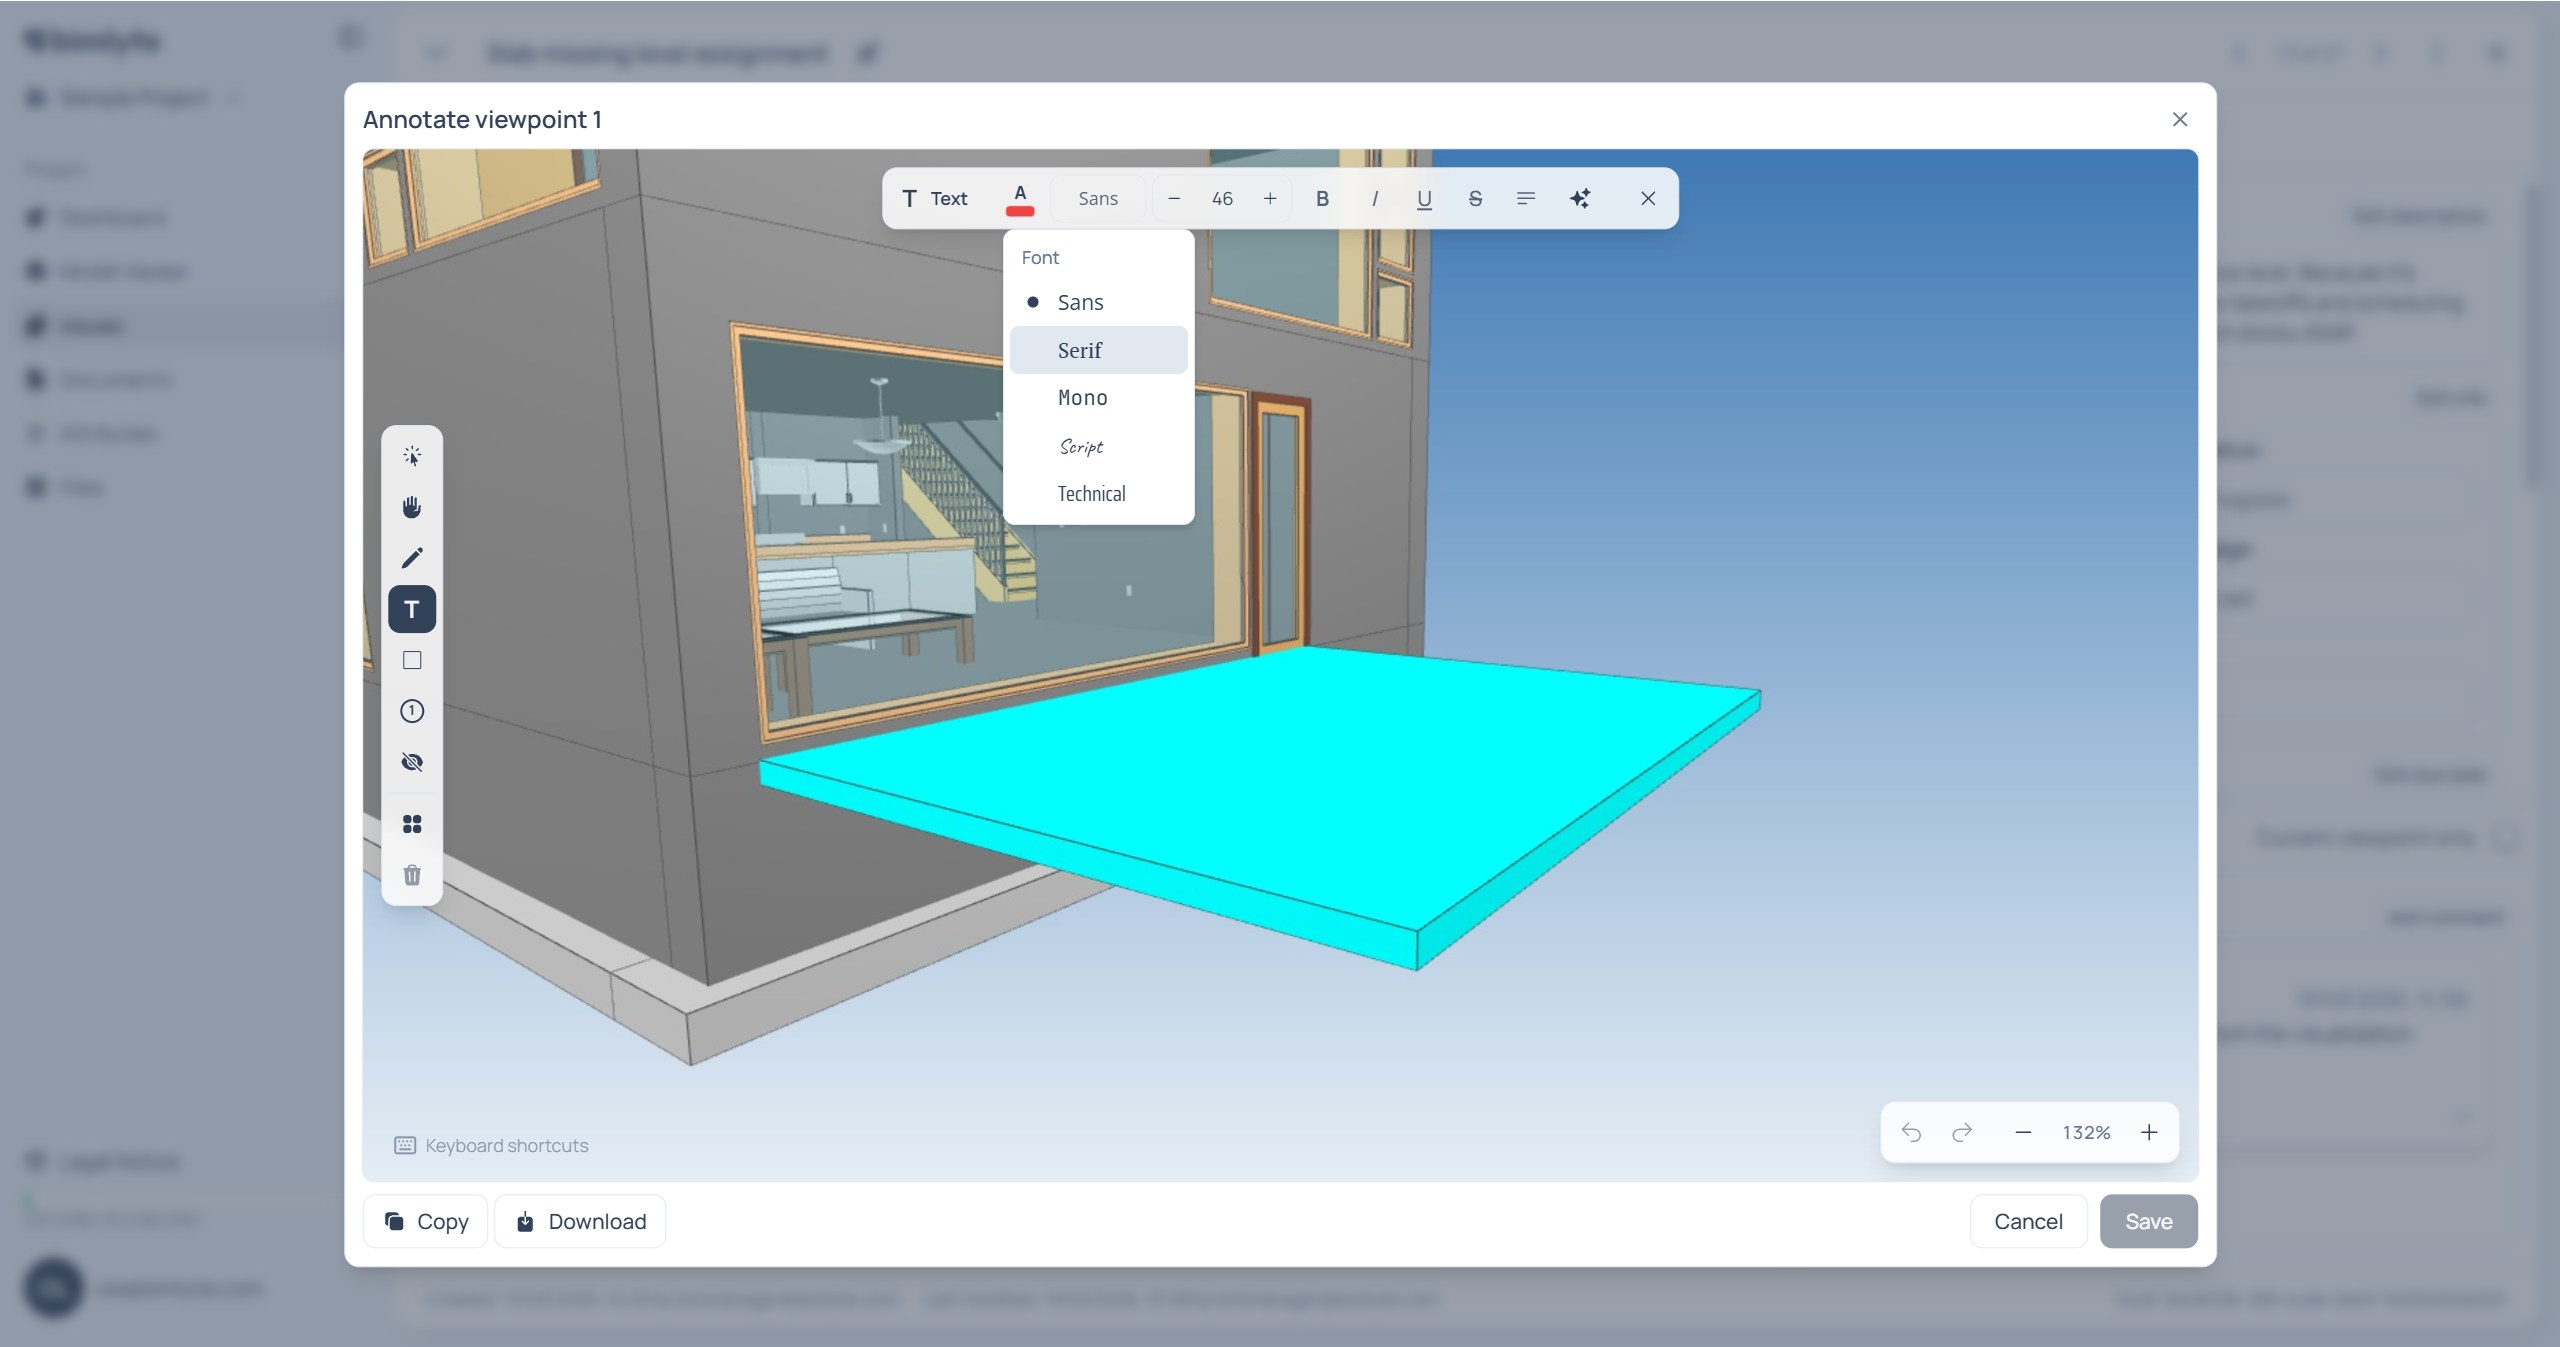Select the Text tool in left toolbar

[412, 609]
